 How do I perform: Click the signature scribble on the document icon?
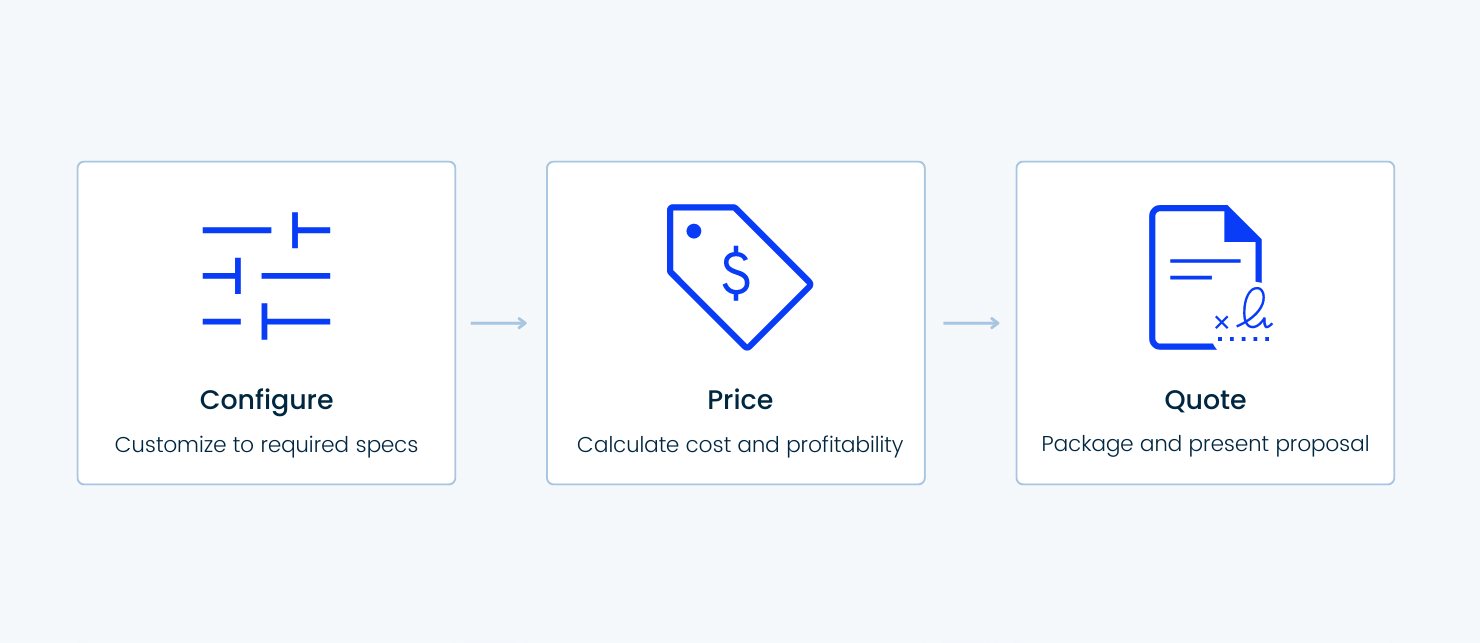click(1254, 311)
